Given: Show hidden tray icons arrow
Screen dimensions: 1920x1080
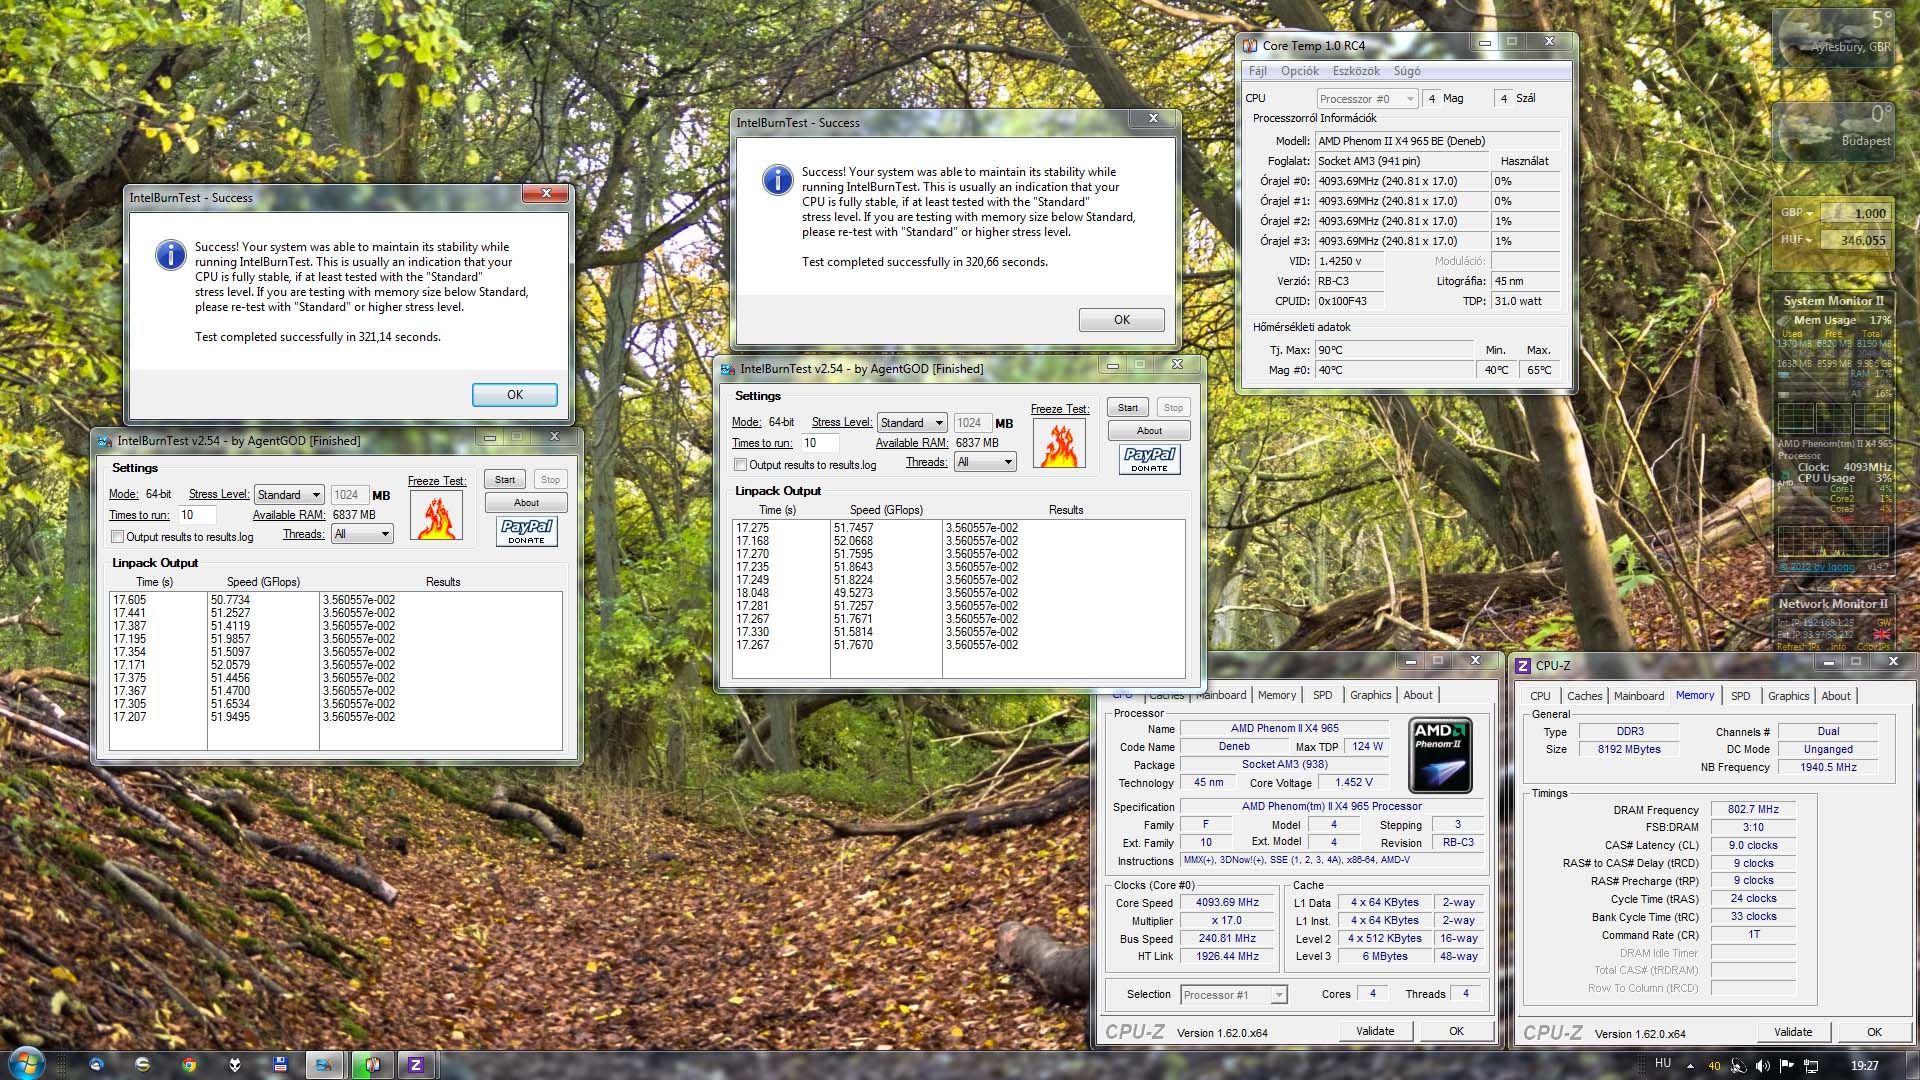Looking at the screenshot, I should click(1690, 1066).
